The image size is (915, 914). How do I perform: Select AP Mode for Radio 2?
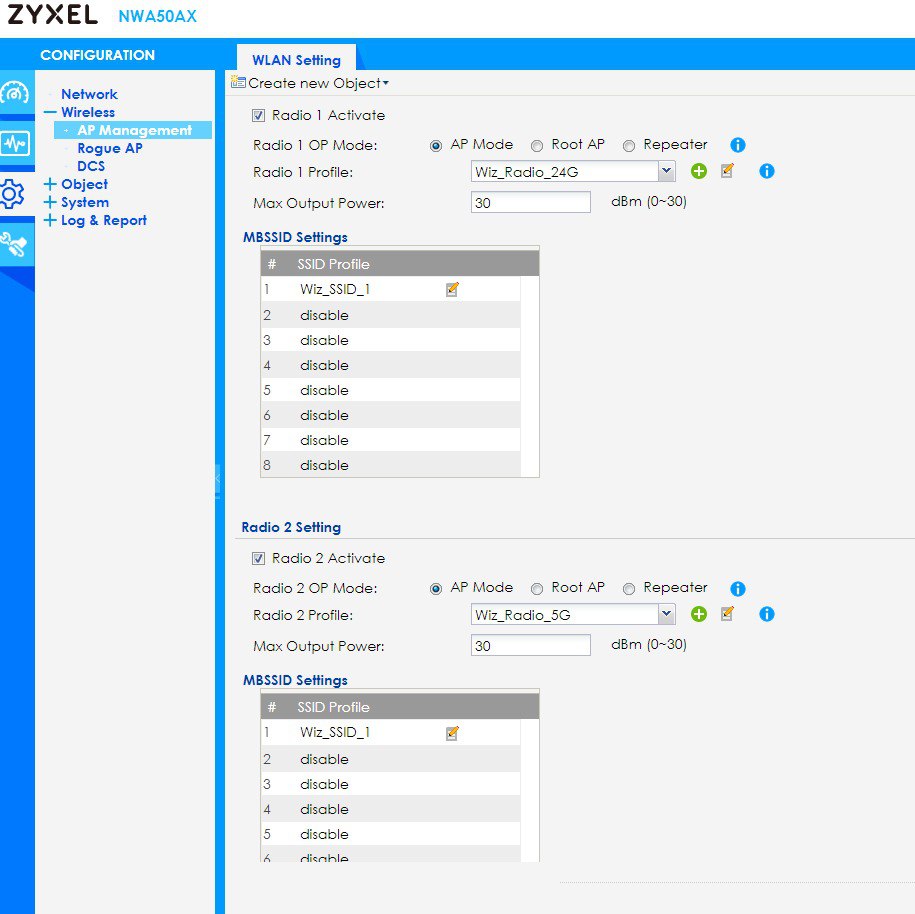tap(436, 589)
